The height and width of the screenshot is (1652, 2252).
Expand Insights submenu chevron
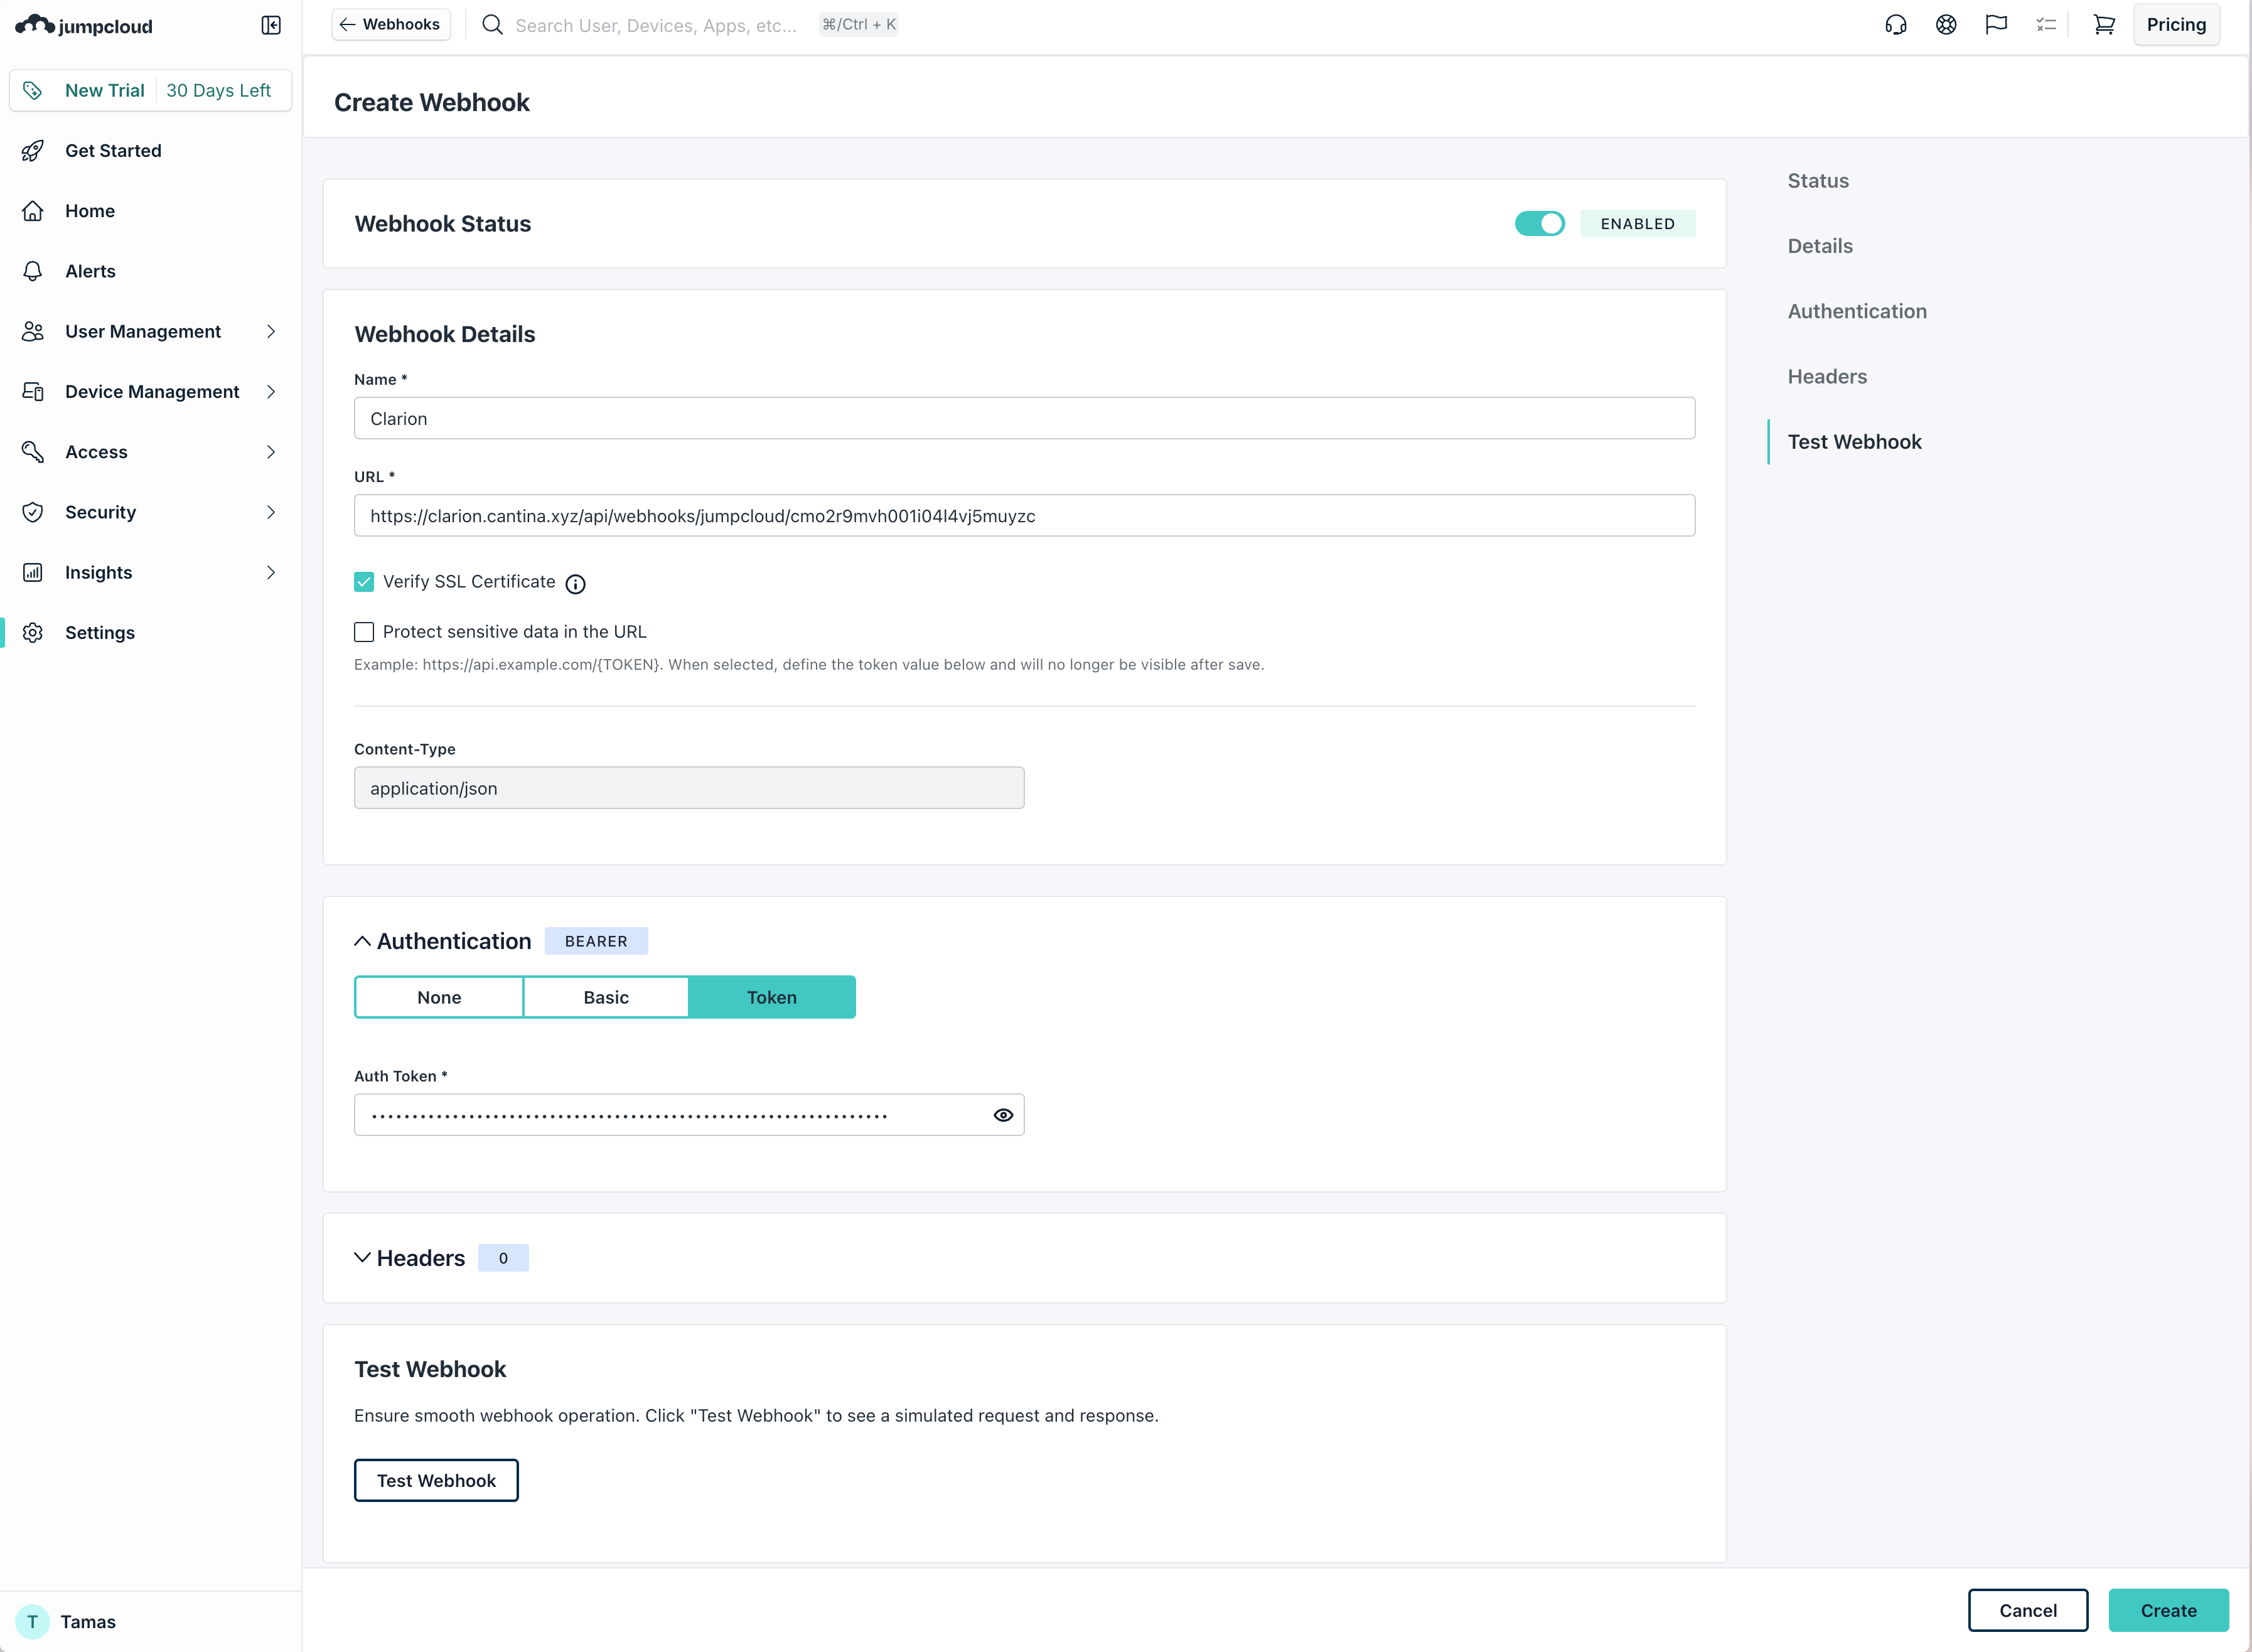271,572
